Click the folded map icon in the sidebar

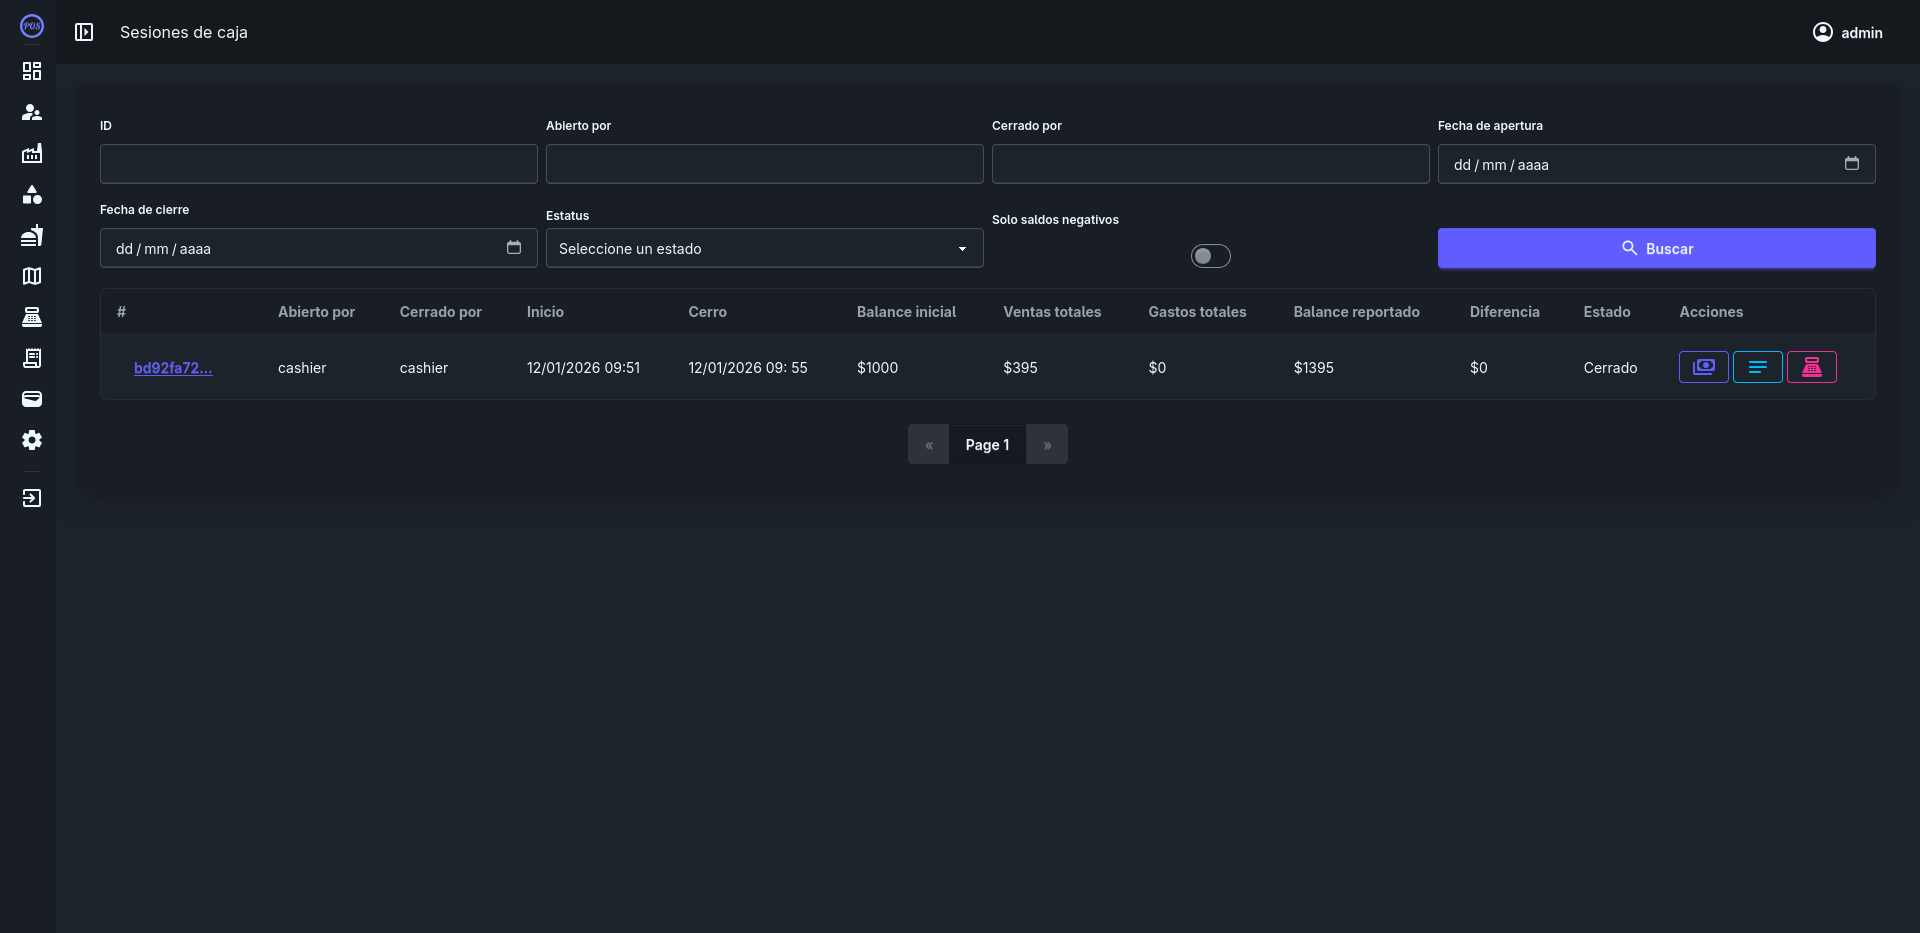[32, 276]
